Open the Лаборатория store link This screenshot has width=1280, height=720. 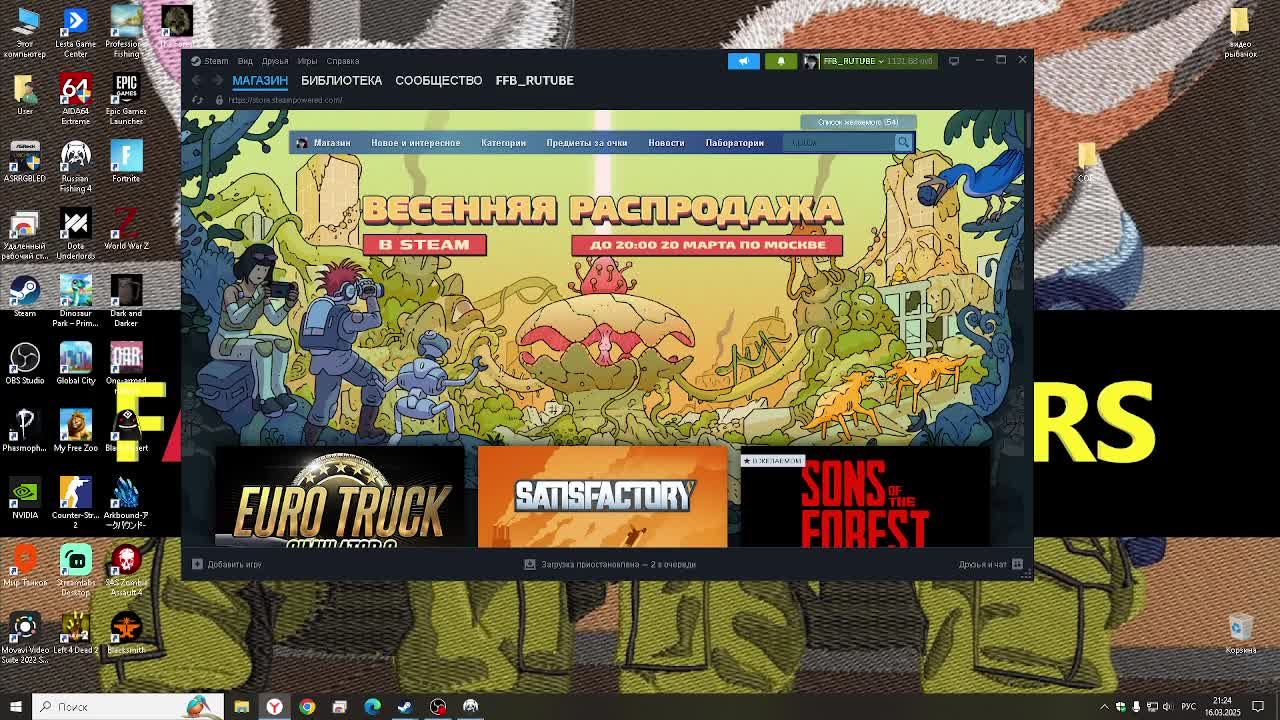734,142
